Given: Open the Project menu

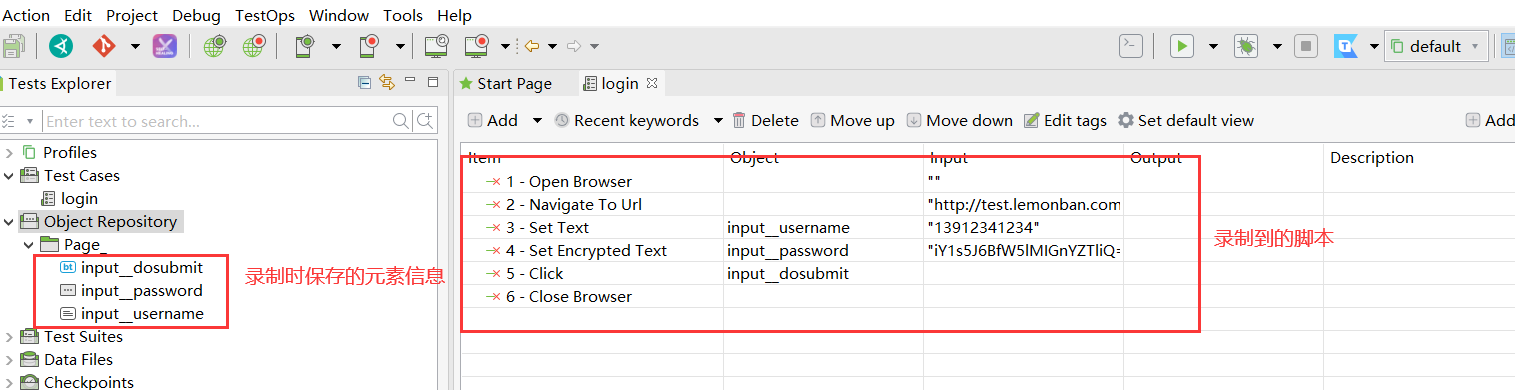Looking at the screenshot, I should click(132, 15).
